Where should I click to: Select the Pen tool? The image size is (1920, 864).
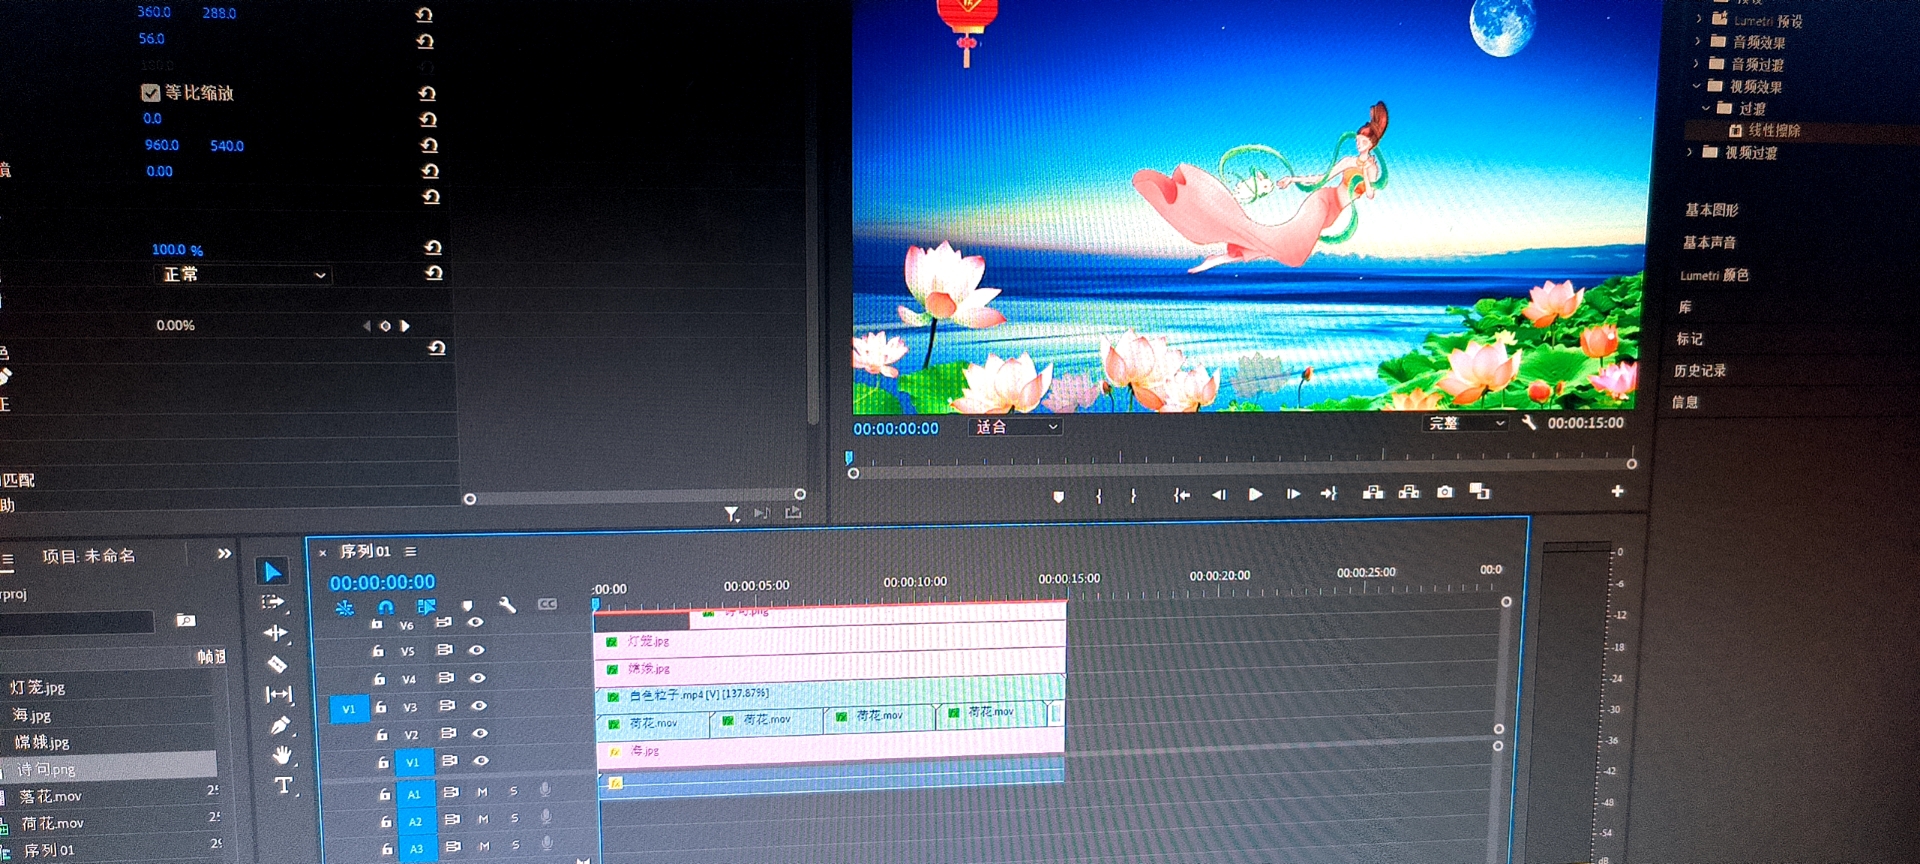click(x=281, y=724)
